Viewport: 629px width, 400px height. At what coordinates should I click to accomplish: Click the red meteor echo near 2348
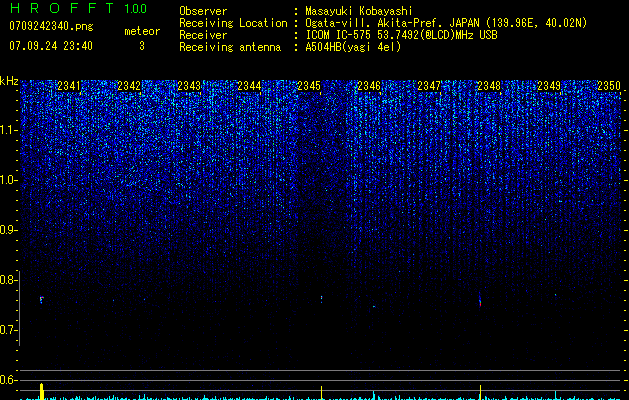click(x=480, y=304)
